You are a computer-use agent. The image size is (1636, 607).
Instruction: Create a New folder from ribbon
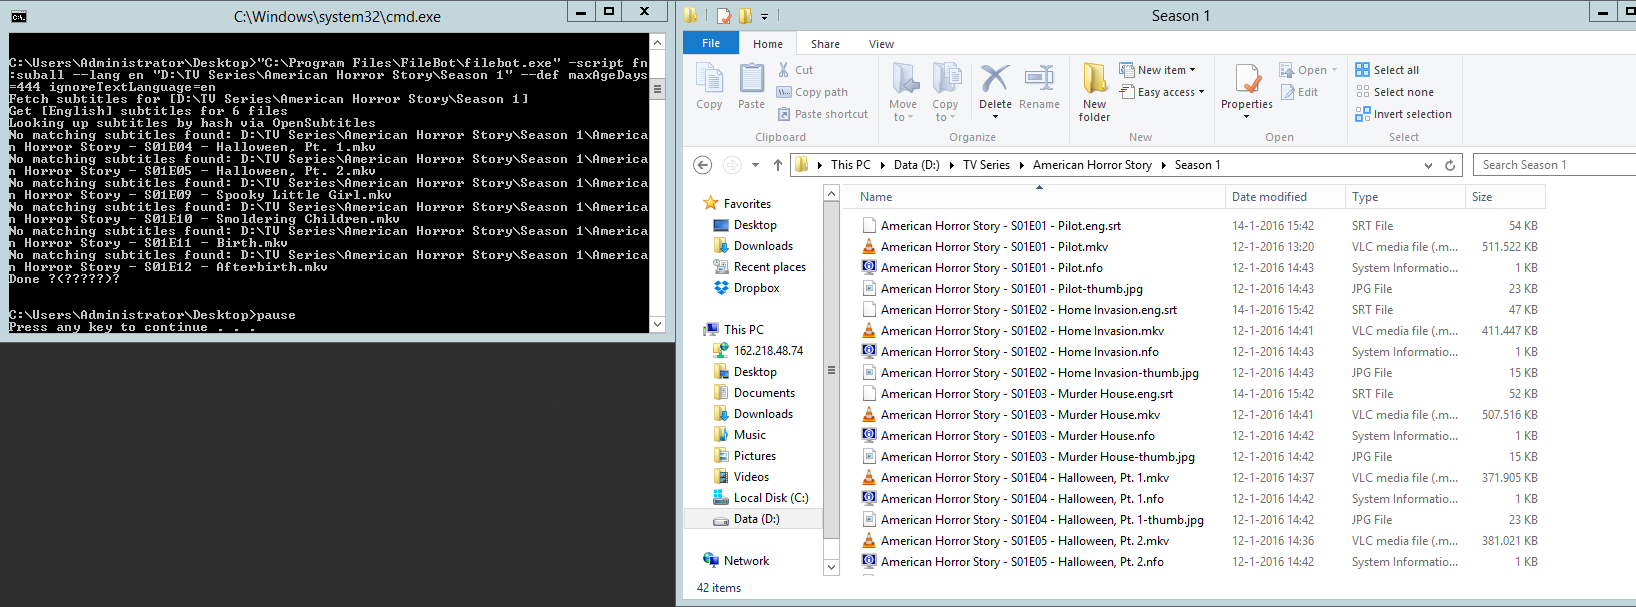tap(1094, 92)
